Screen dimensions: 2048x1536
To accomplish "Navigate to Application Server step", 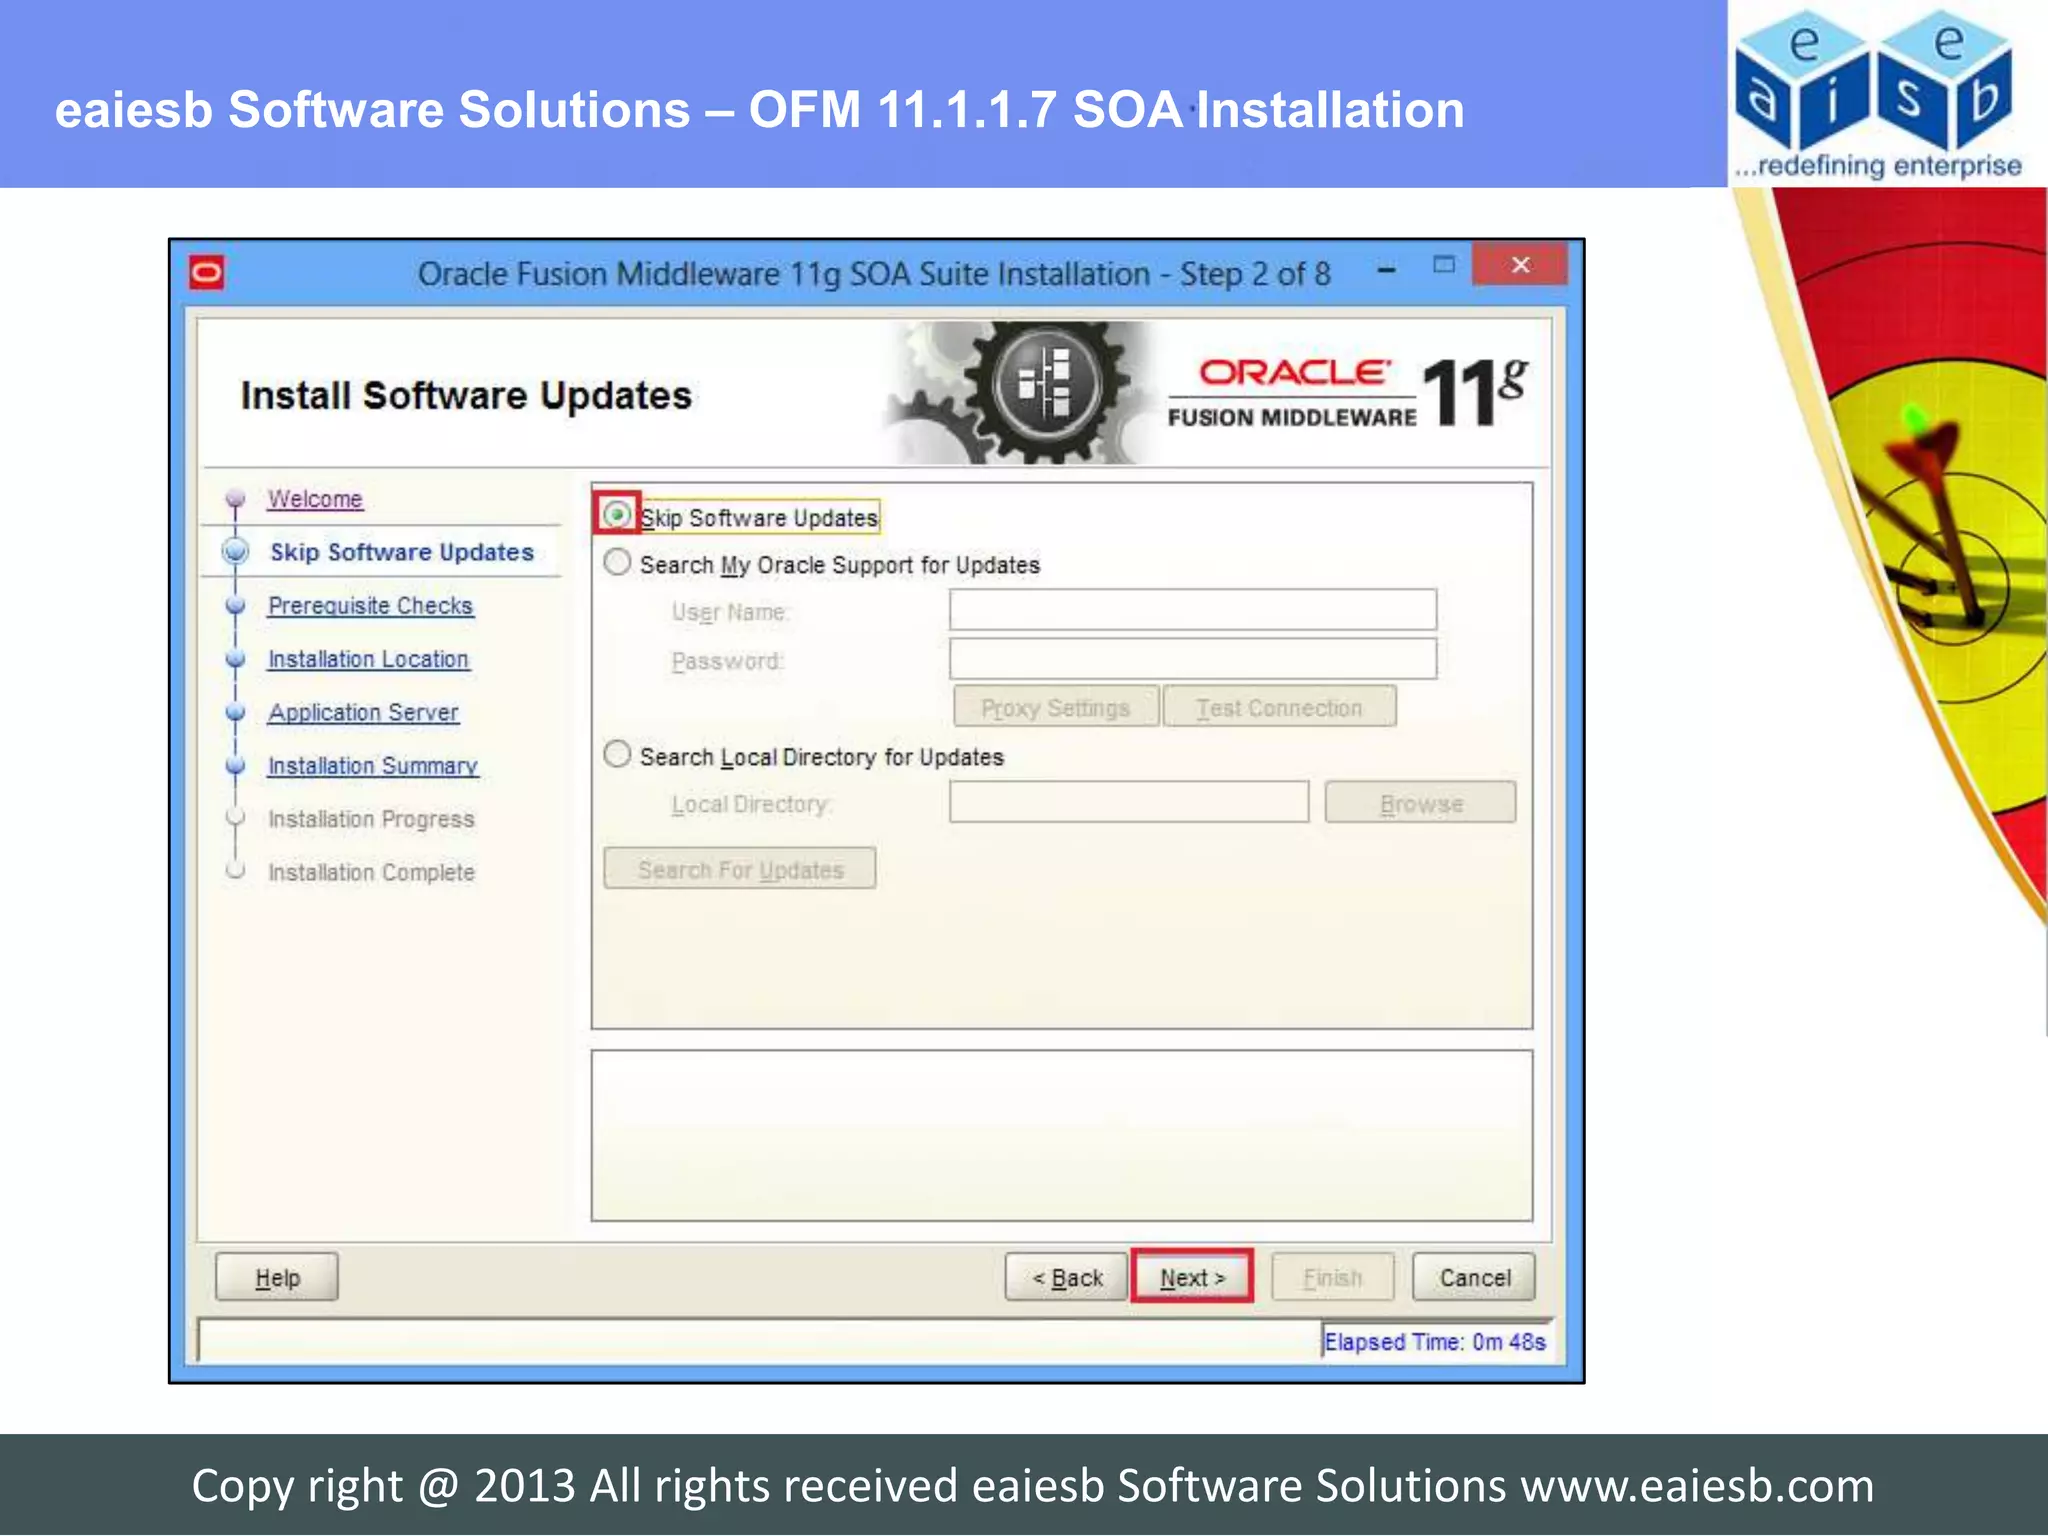I will click(363, 712).
